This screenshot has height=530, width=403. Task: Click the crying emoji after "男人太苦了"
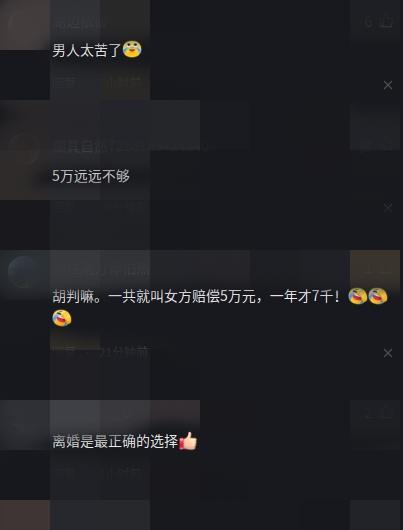[x=132, y=49]
